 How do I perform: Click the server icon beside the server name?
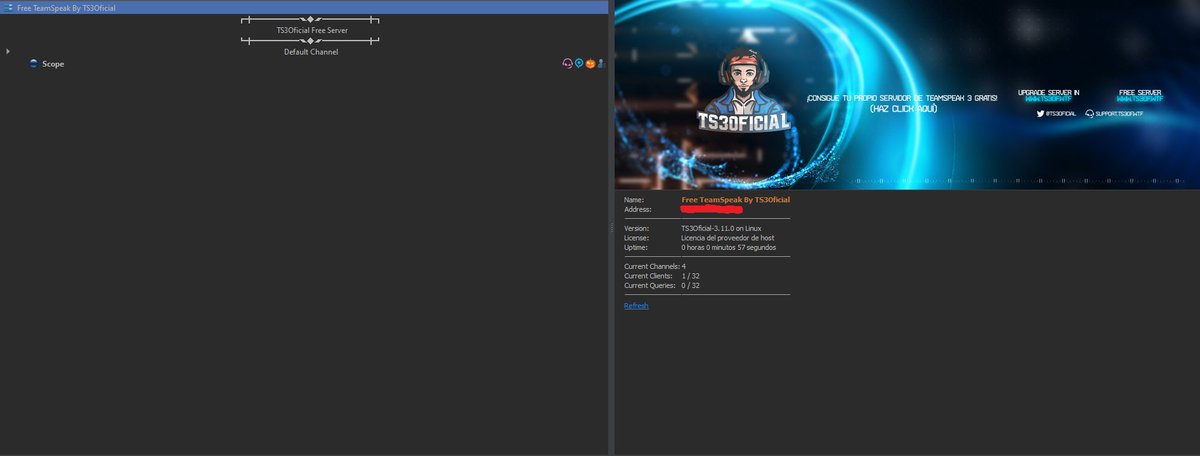click(x=9, y=7)
